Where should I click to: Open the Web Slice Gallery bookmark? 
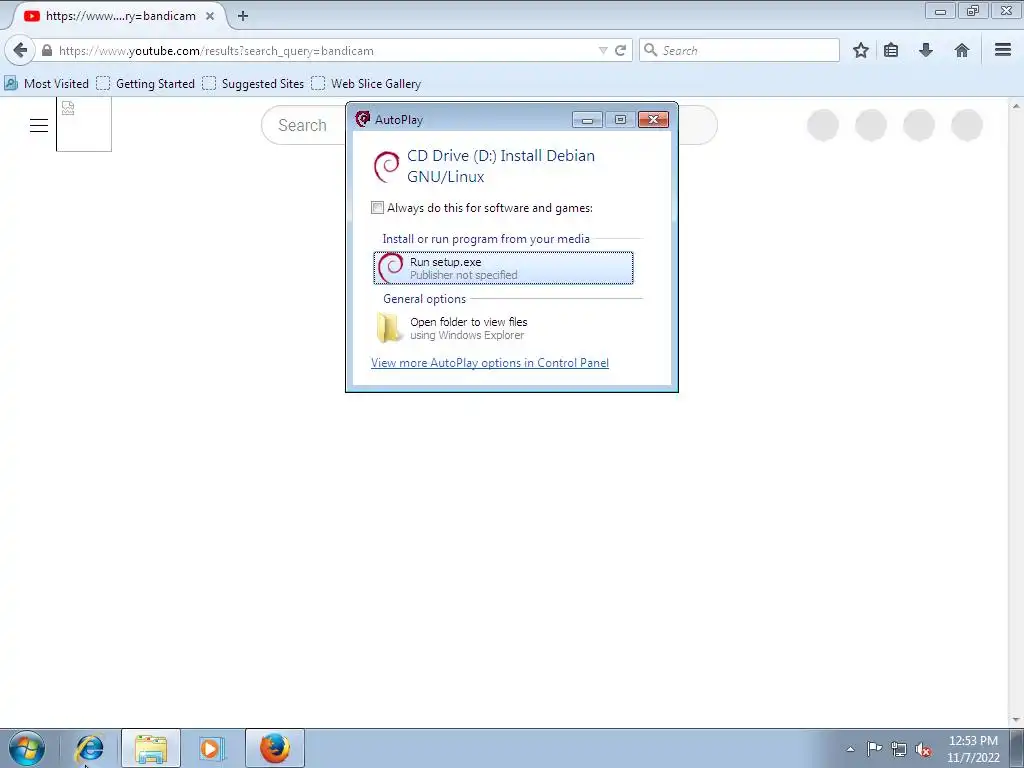click(x=366, y=84)
